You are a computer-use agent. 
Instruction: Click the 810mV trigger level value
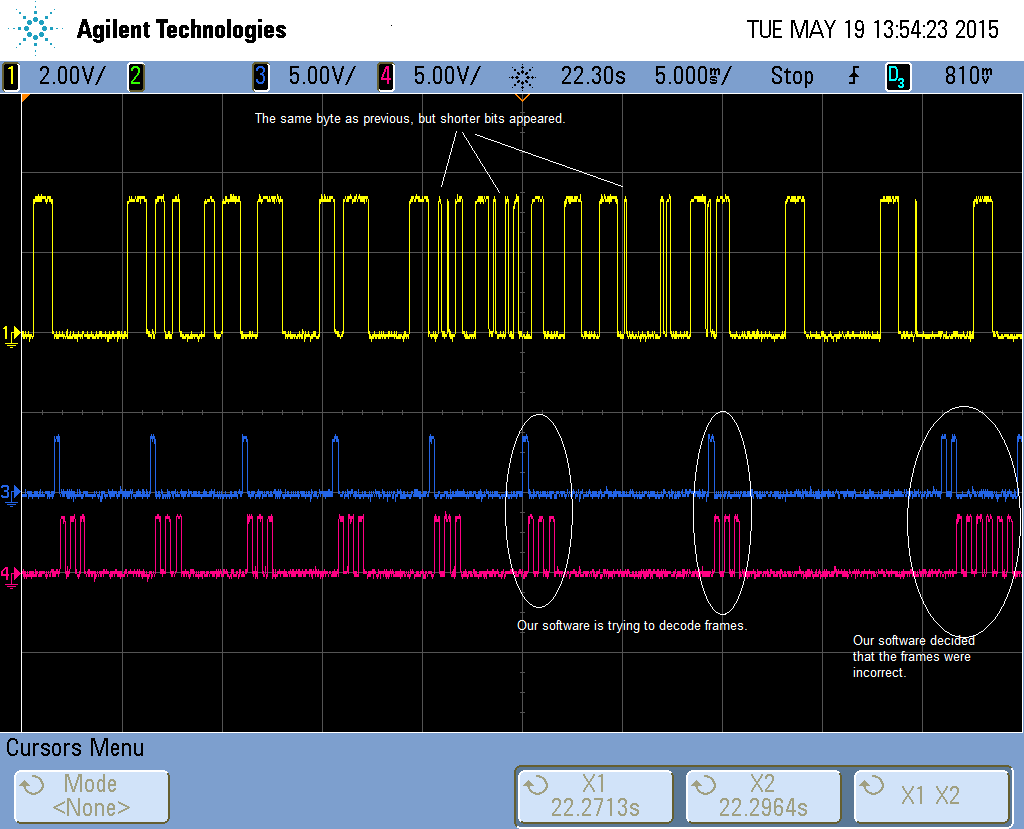(968, 76)
